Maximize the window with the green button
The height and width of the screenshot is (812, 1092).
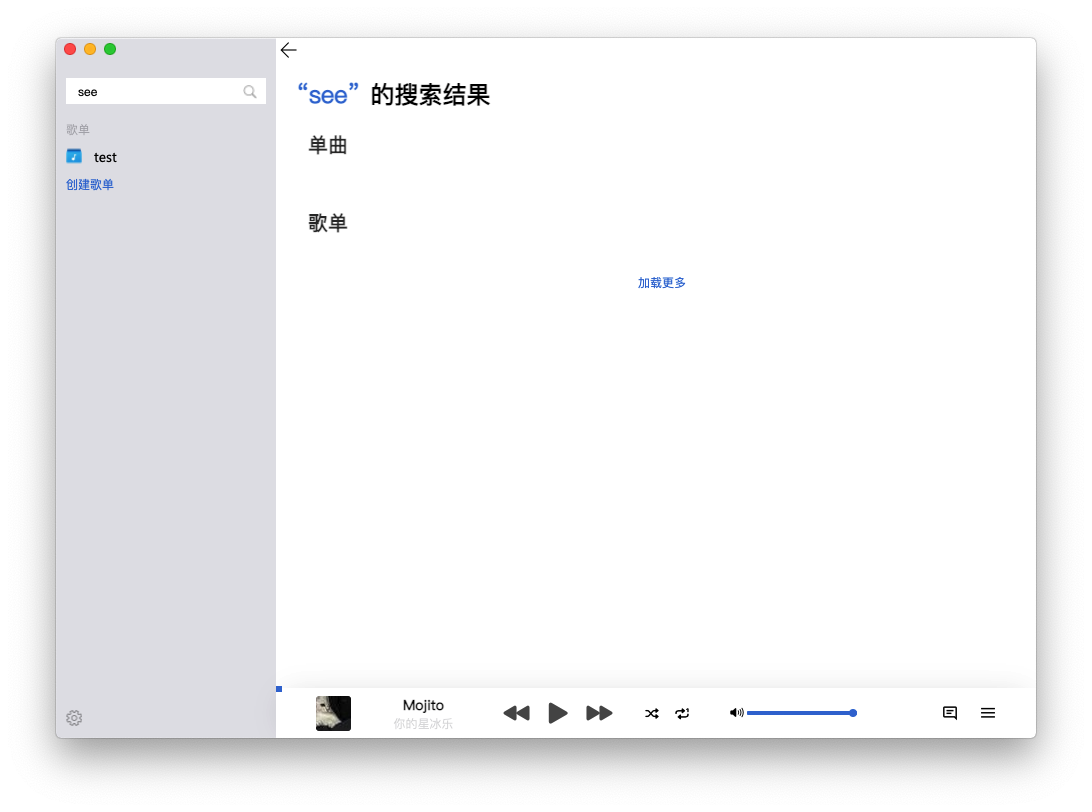110,49
